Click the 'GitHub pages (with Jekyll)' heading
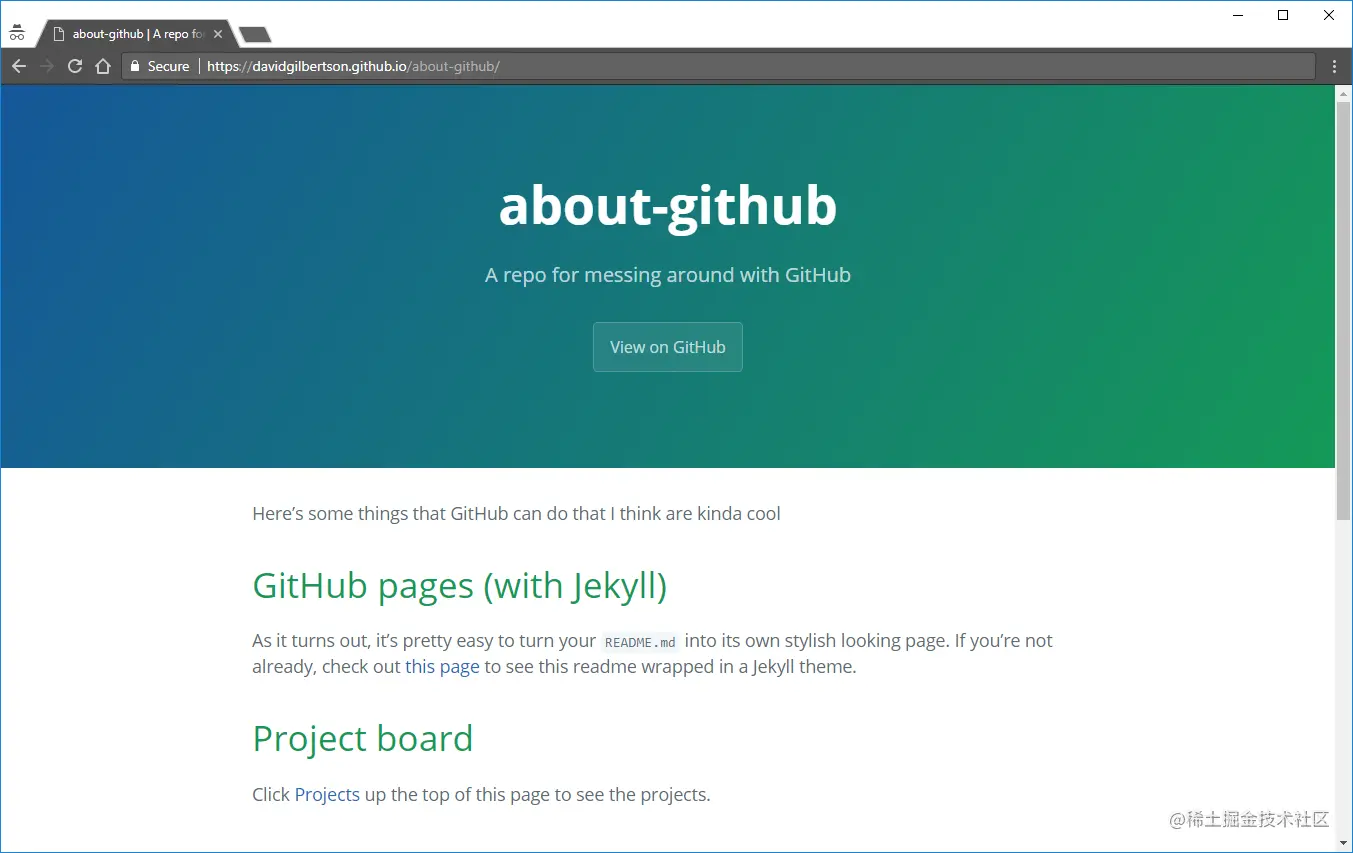The image size is (1353, 853). click(x=460, y=586)
